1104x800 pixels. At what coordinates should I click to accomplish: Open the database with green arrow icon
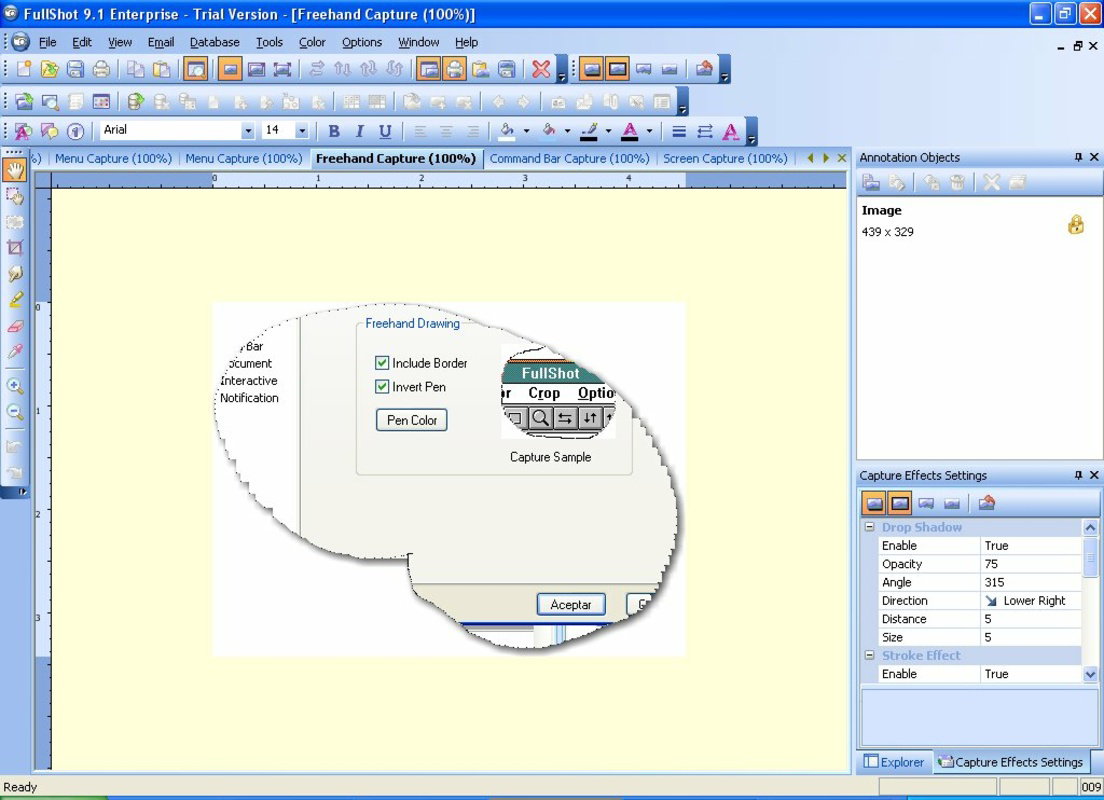coord(135,102)
